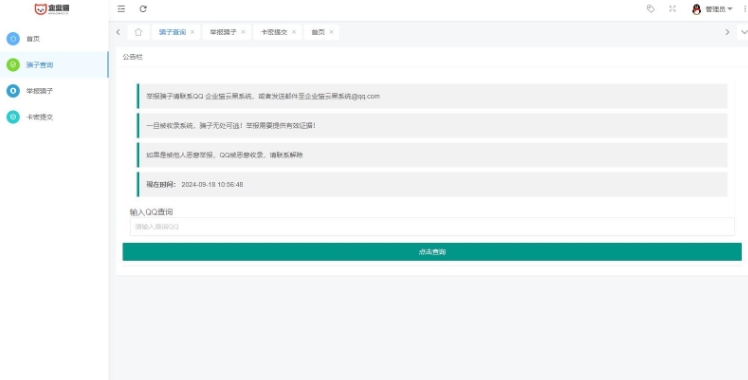This screenshot has height=380, width=748.
Task: Switch to the 骗子查询 tab
Action: coord(172,32)
